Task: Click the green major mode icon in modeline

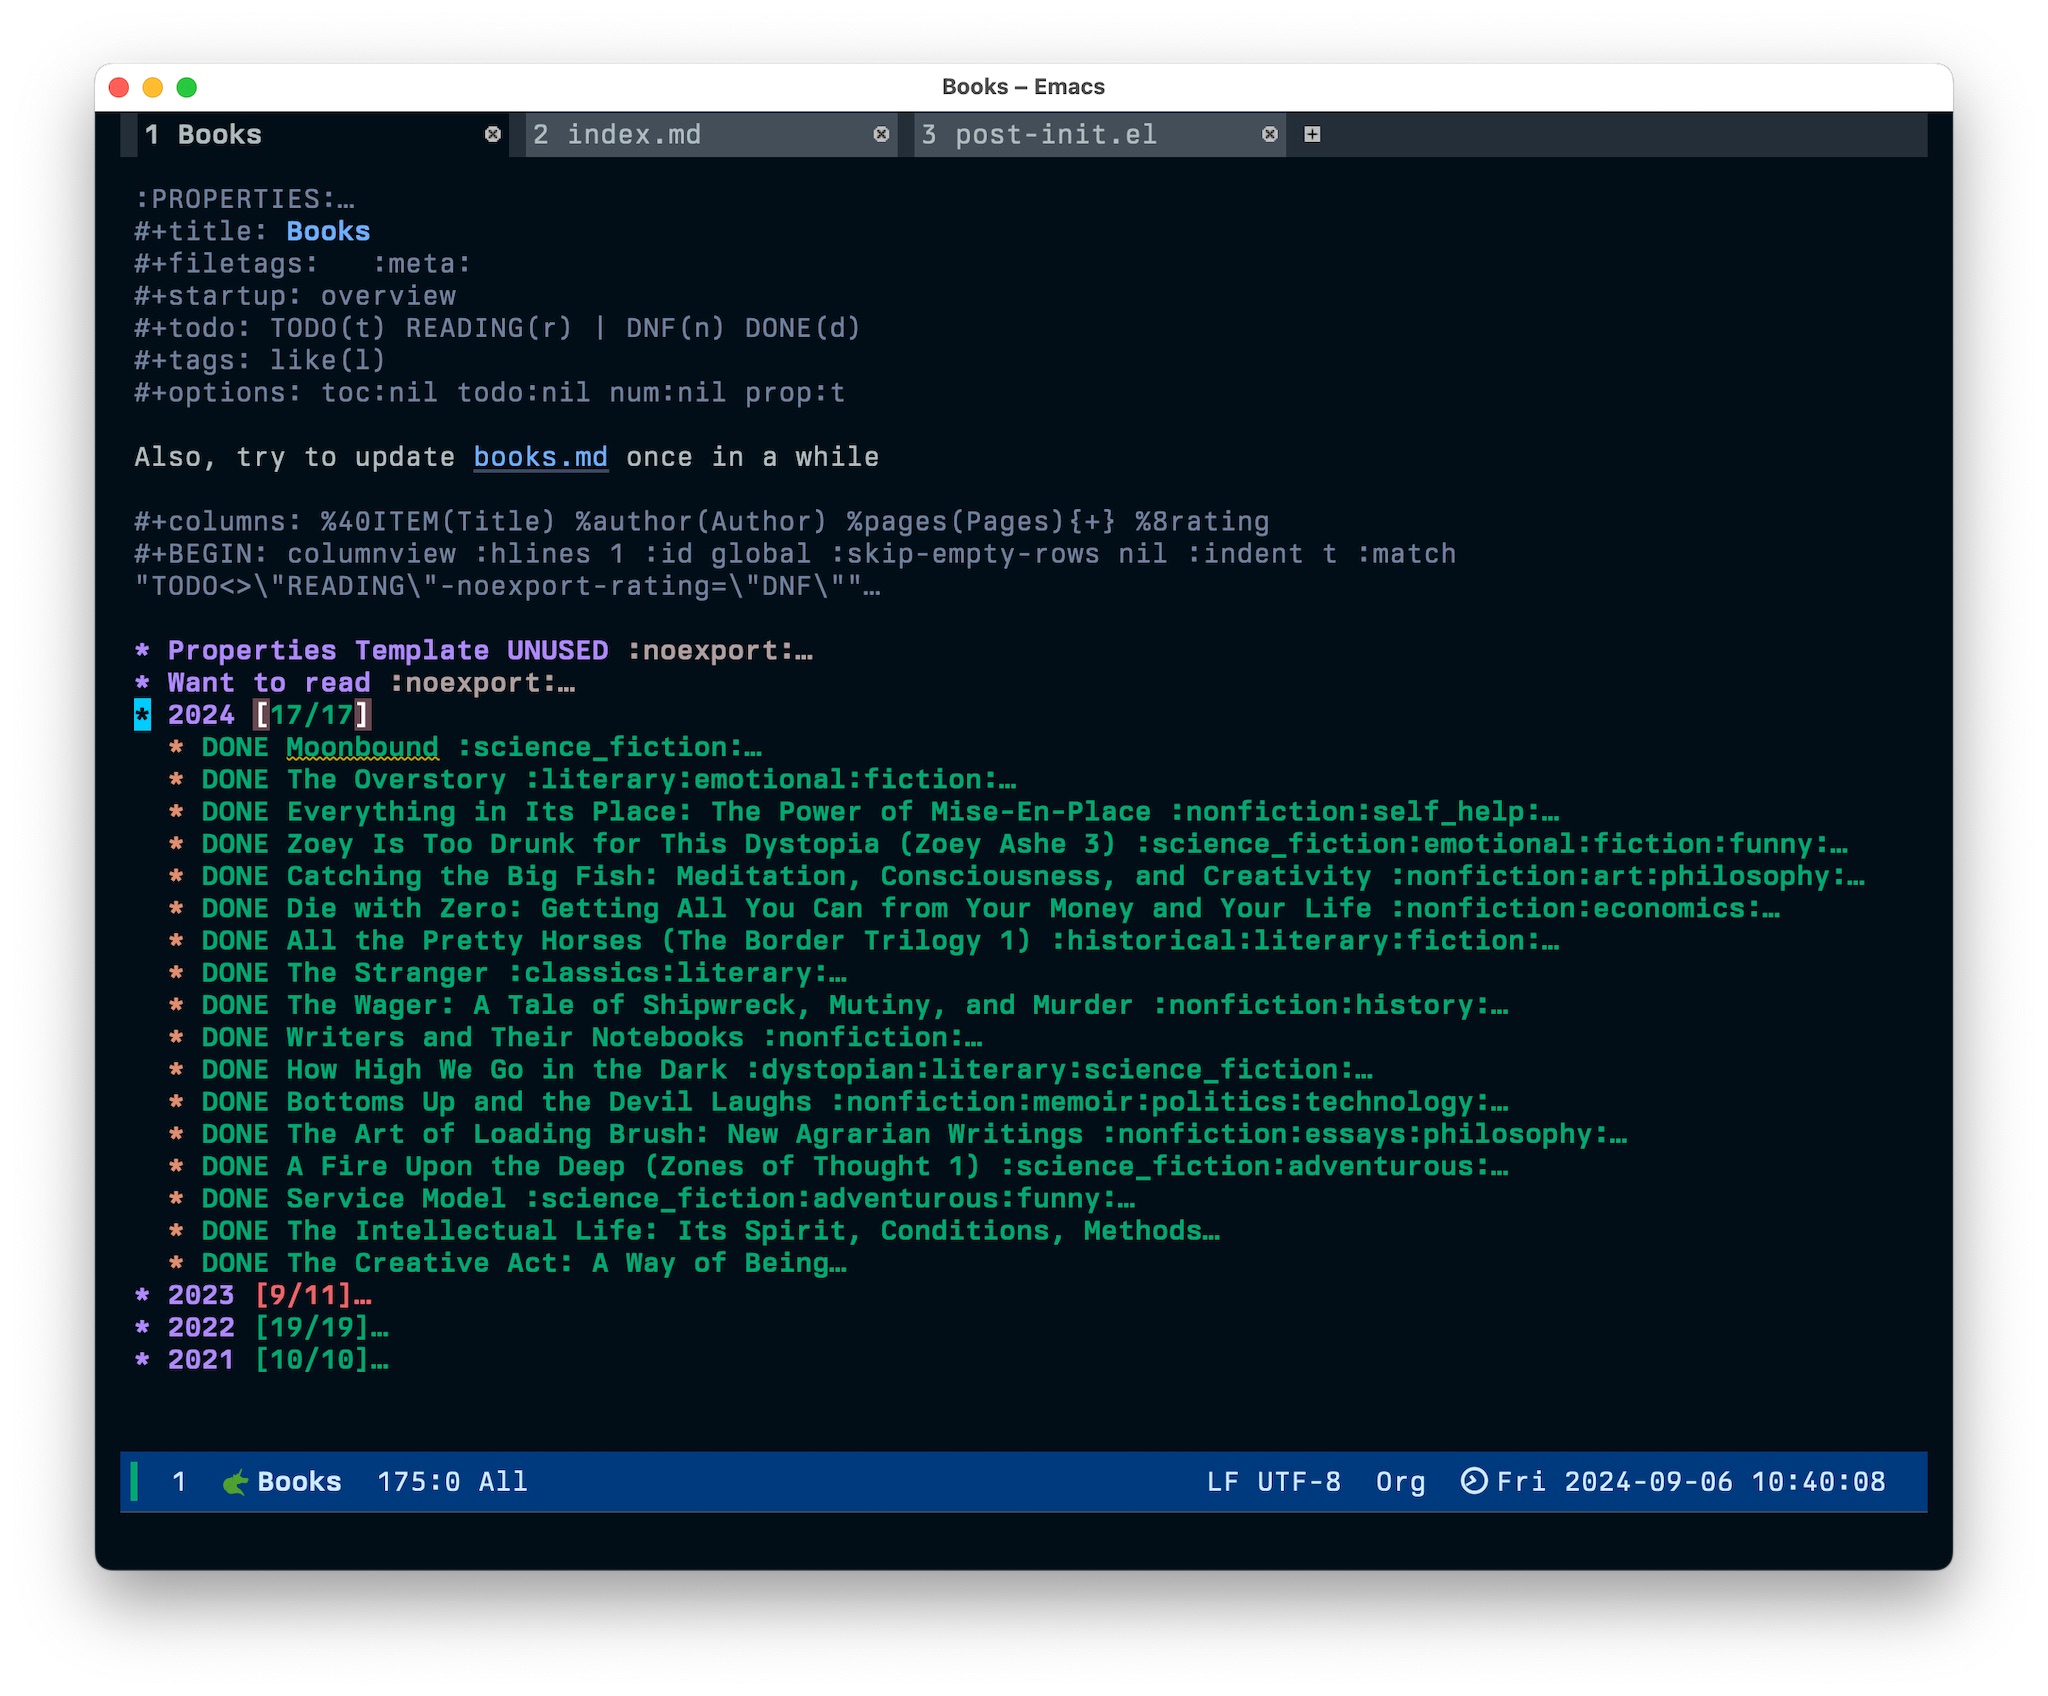Action: click(235, 1482)
